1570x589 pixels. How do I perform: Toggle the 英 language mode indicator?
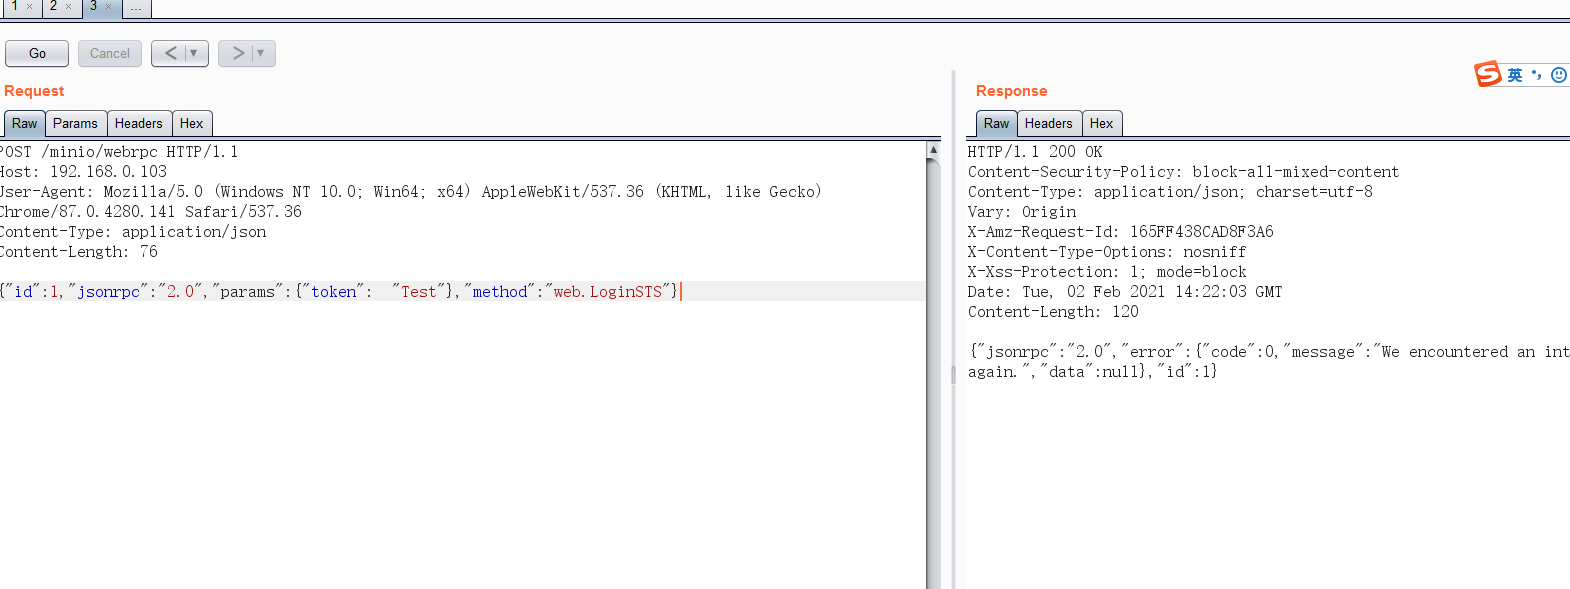pos(1515,75)
